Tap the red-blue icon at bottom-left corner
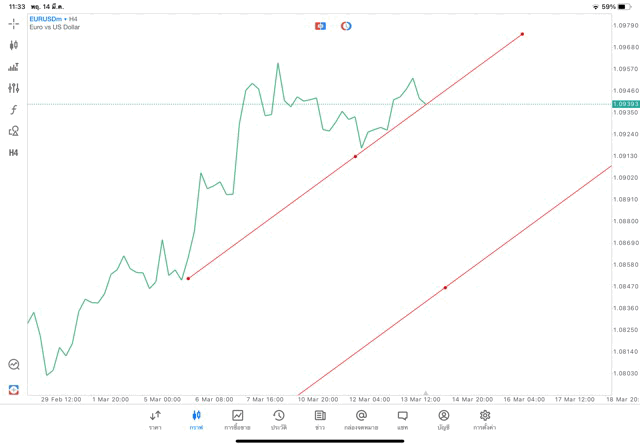640x447 pixels. (13, 389)
